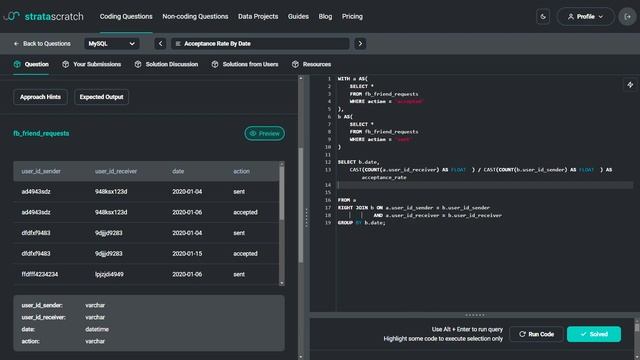
Task: Click fb_friend_requests table name
Action: tap(41, 133)
